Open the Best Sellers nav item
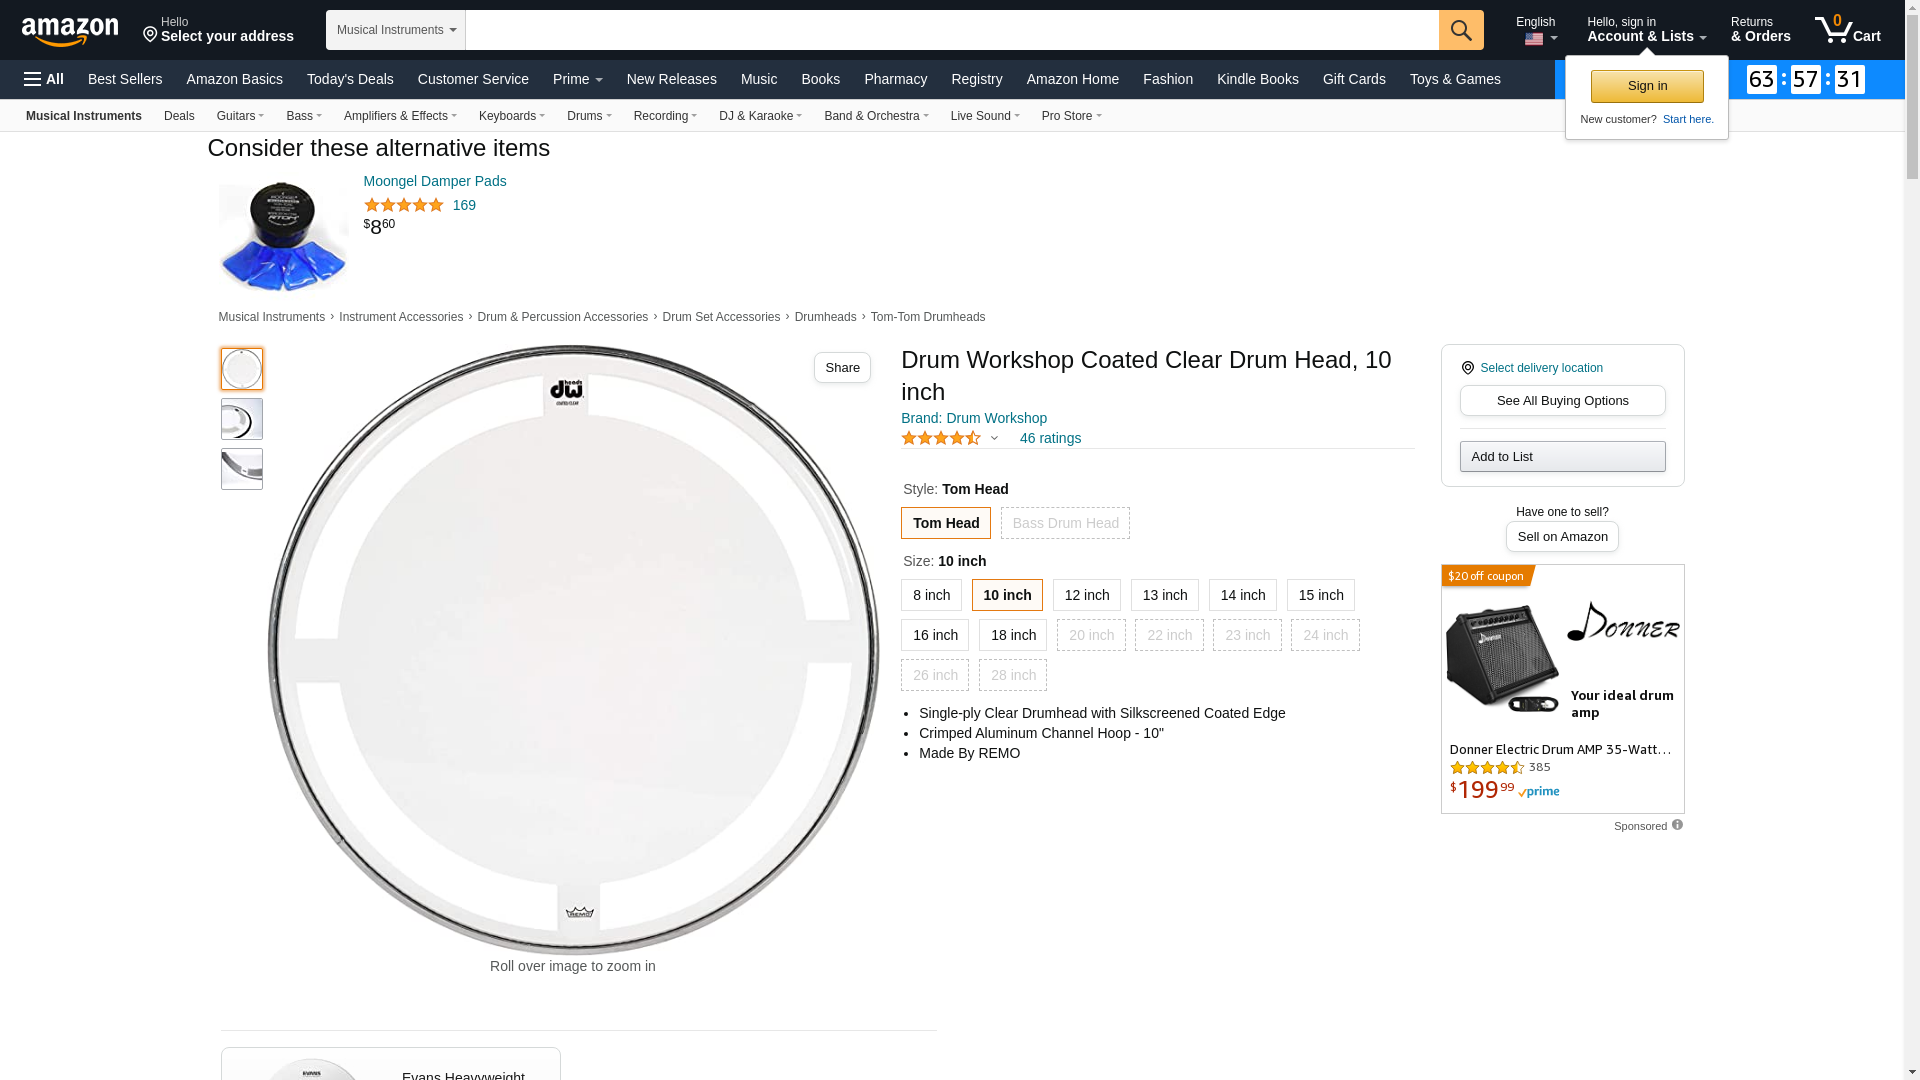The image size is (1920, 1080). (125, 79)
